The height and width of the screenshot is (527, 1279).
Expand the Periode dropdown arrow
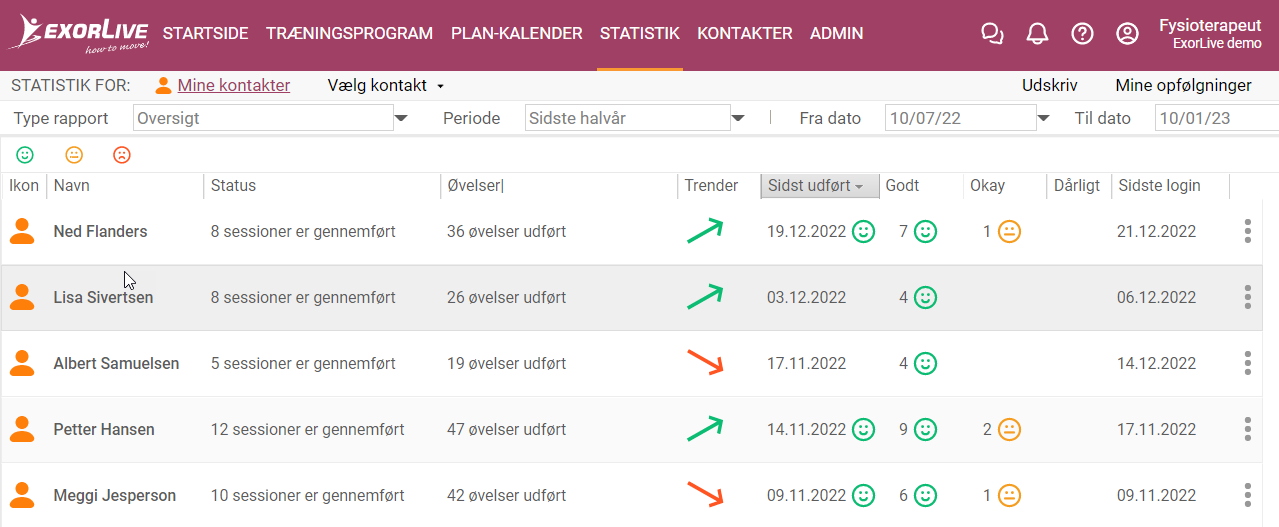coord(738,118)
